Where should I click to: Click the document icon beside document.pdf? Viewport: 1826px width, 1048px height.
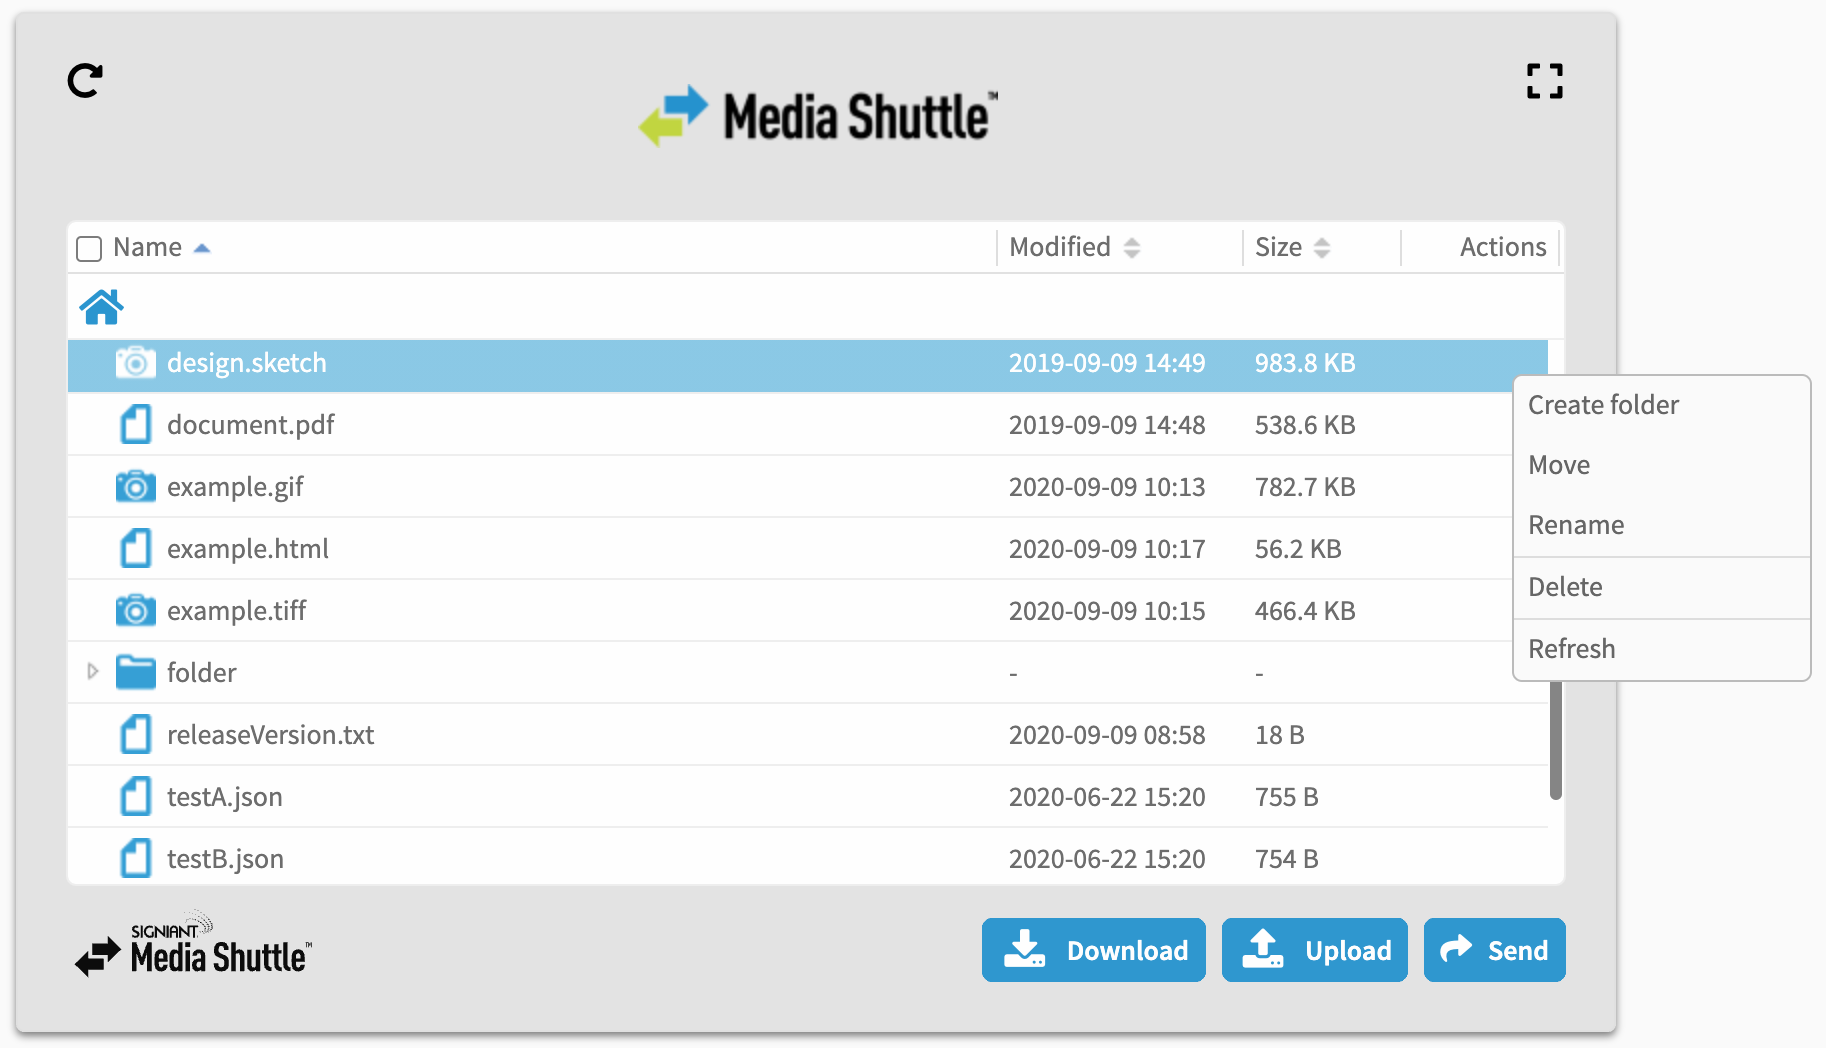pyautogui.click(x=135, y=424)
